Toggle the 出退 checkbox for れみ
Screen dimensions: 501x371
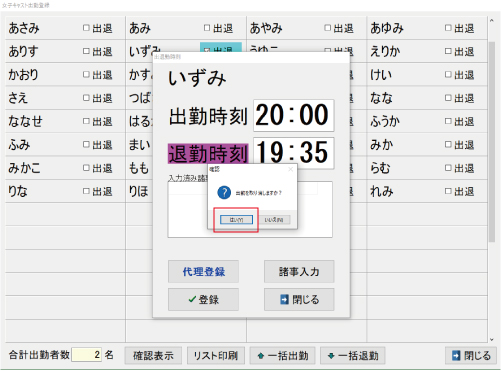tap(448, 191)
